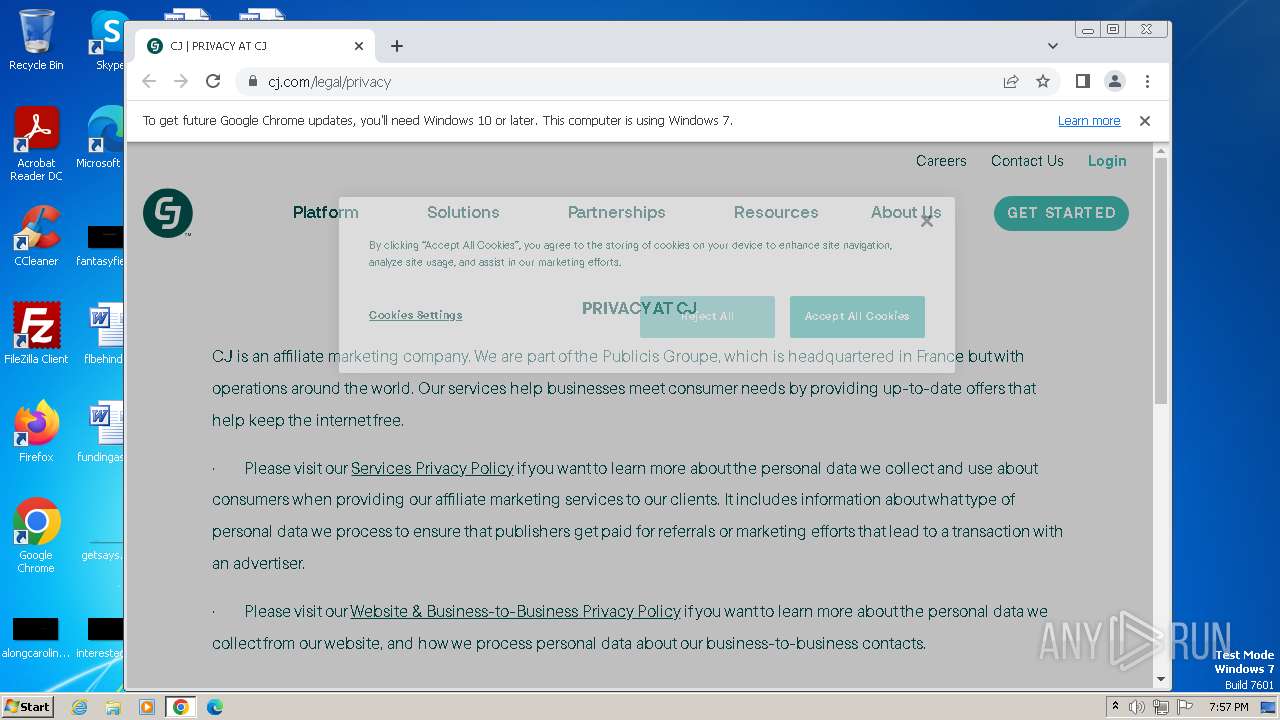View site information lock icon
1280x720 pixels.
pos(252,81)
